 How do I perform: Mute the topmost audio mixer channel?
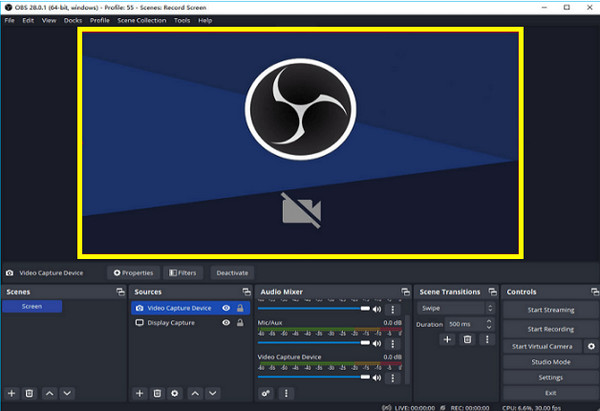tap(377, 309)
